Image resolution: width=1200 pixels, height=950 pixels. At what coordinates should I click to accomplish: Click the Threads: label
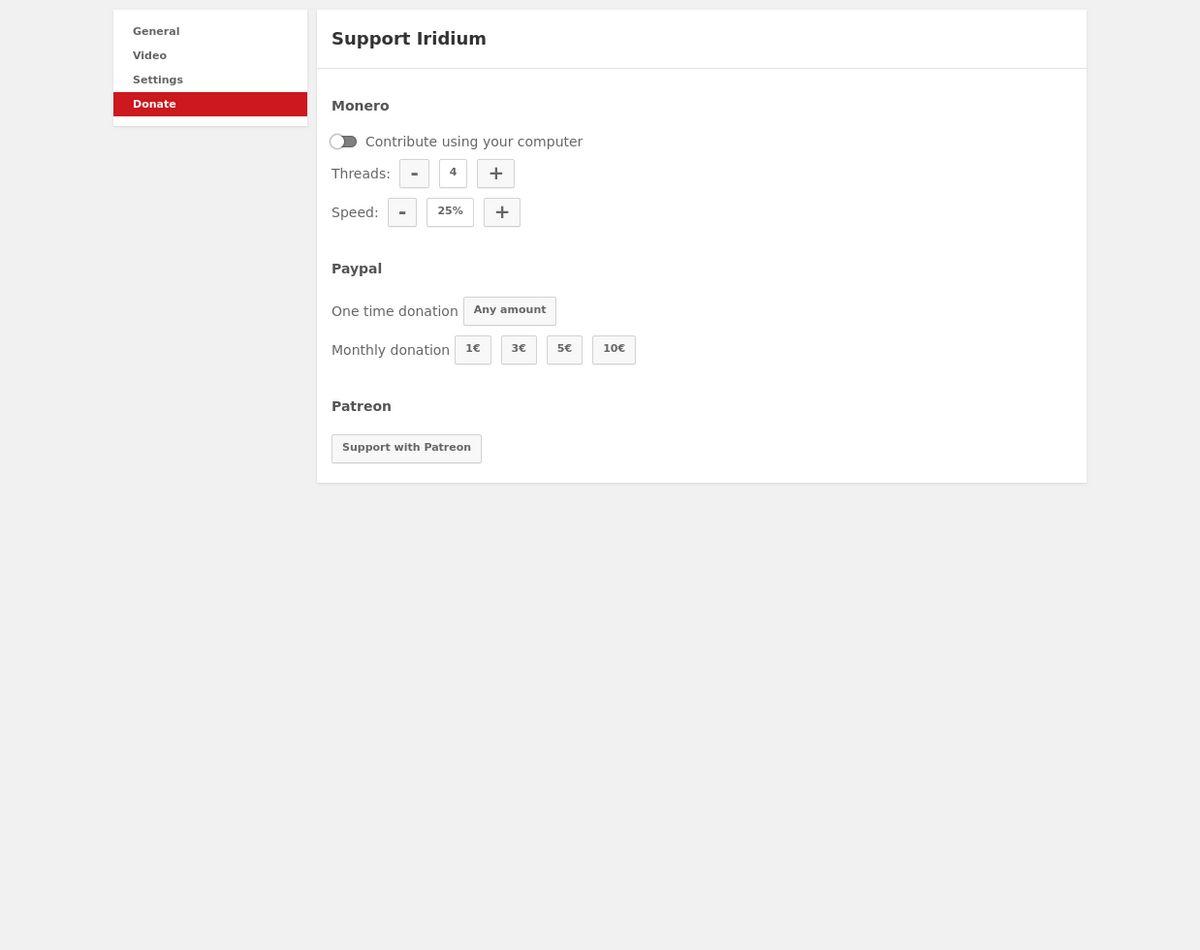361,174
